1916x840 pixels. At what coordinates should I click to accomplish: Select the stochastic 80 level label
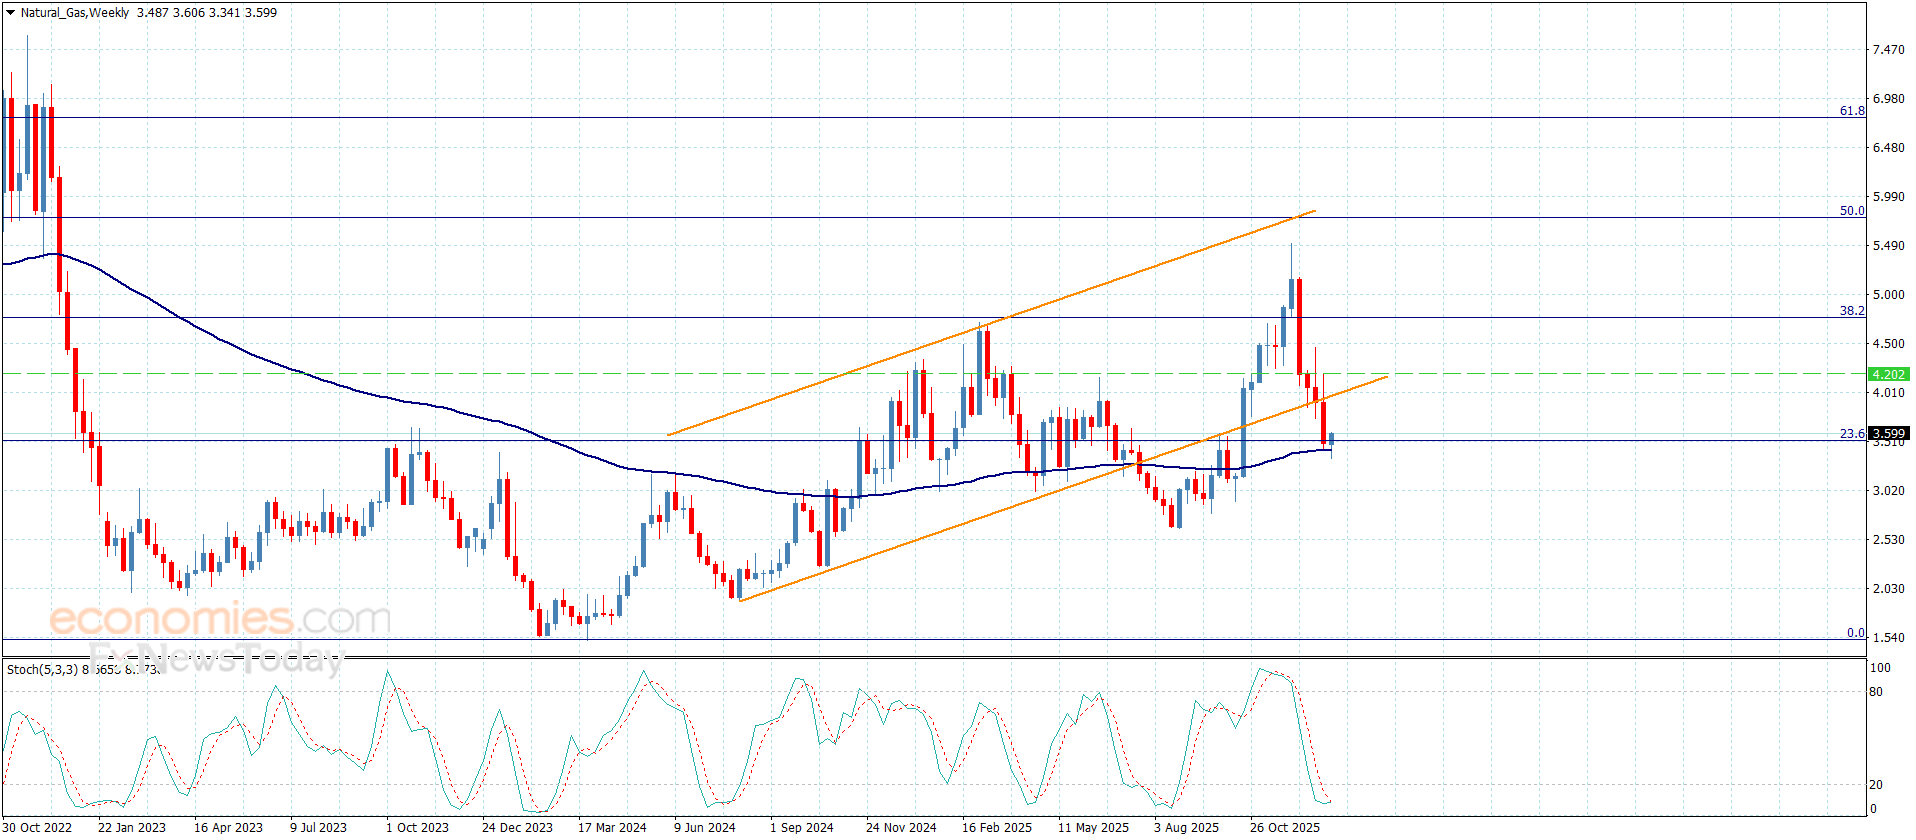[x=1876, y=692]
